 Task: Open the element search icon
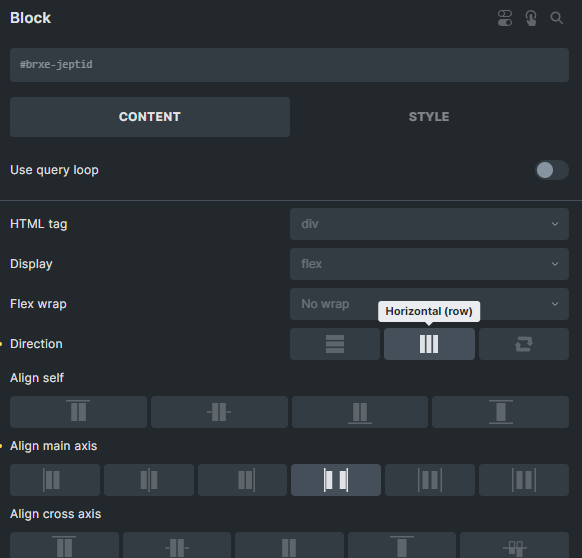(x=556, y=18)
